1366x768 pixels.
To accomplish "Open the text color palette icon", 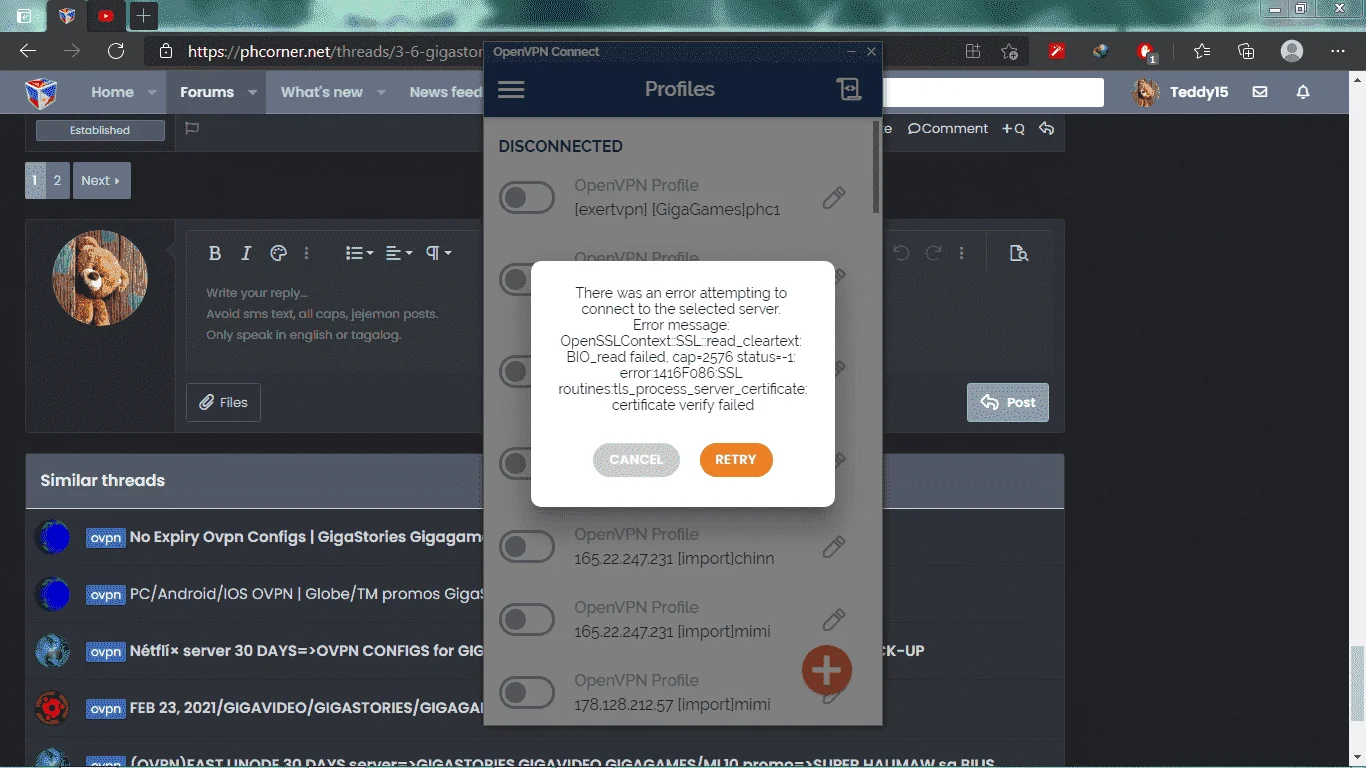I will point(279,253).
